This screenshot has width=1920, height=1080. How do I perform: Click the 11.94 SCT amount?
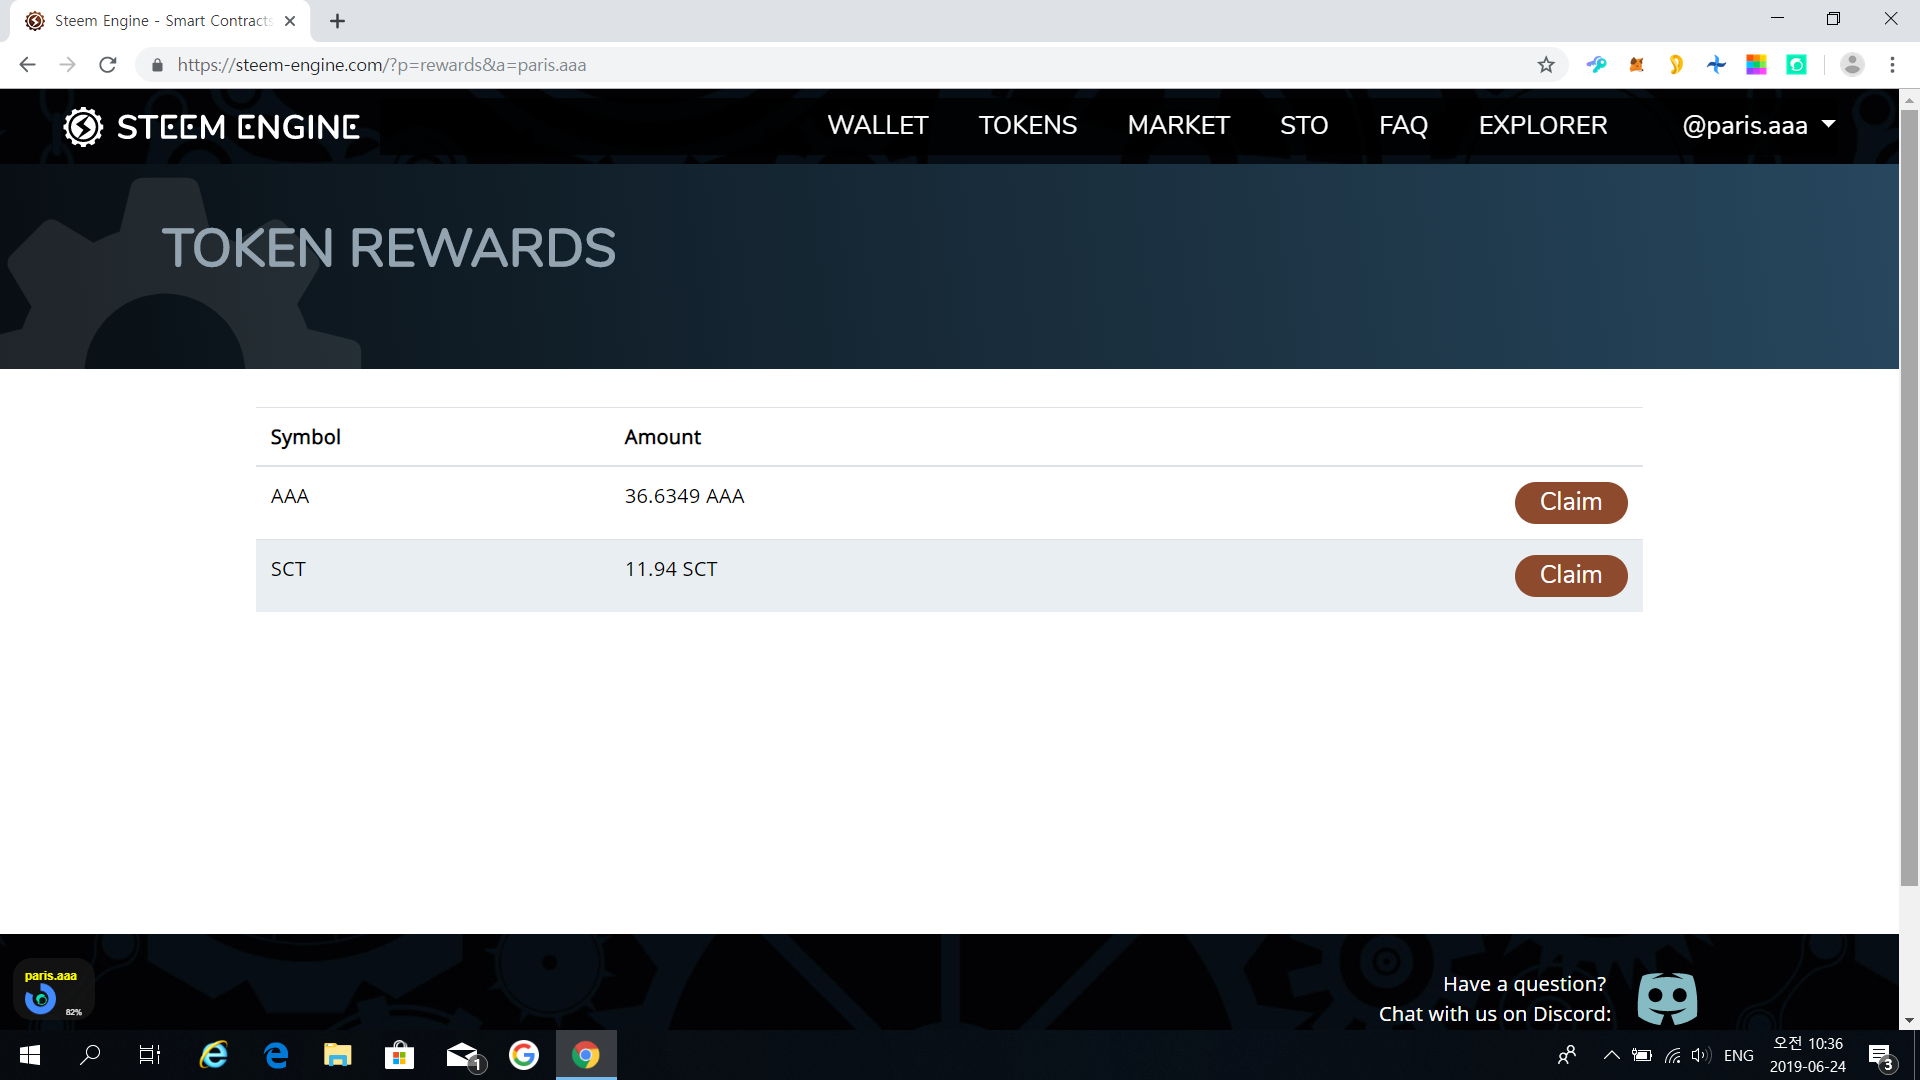pyautogui.click(x=671, y=569)
